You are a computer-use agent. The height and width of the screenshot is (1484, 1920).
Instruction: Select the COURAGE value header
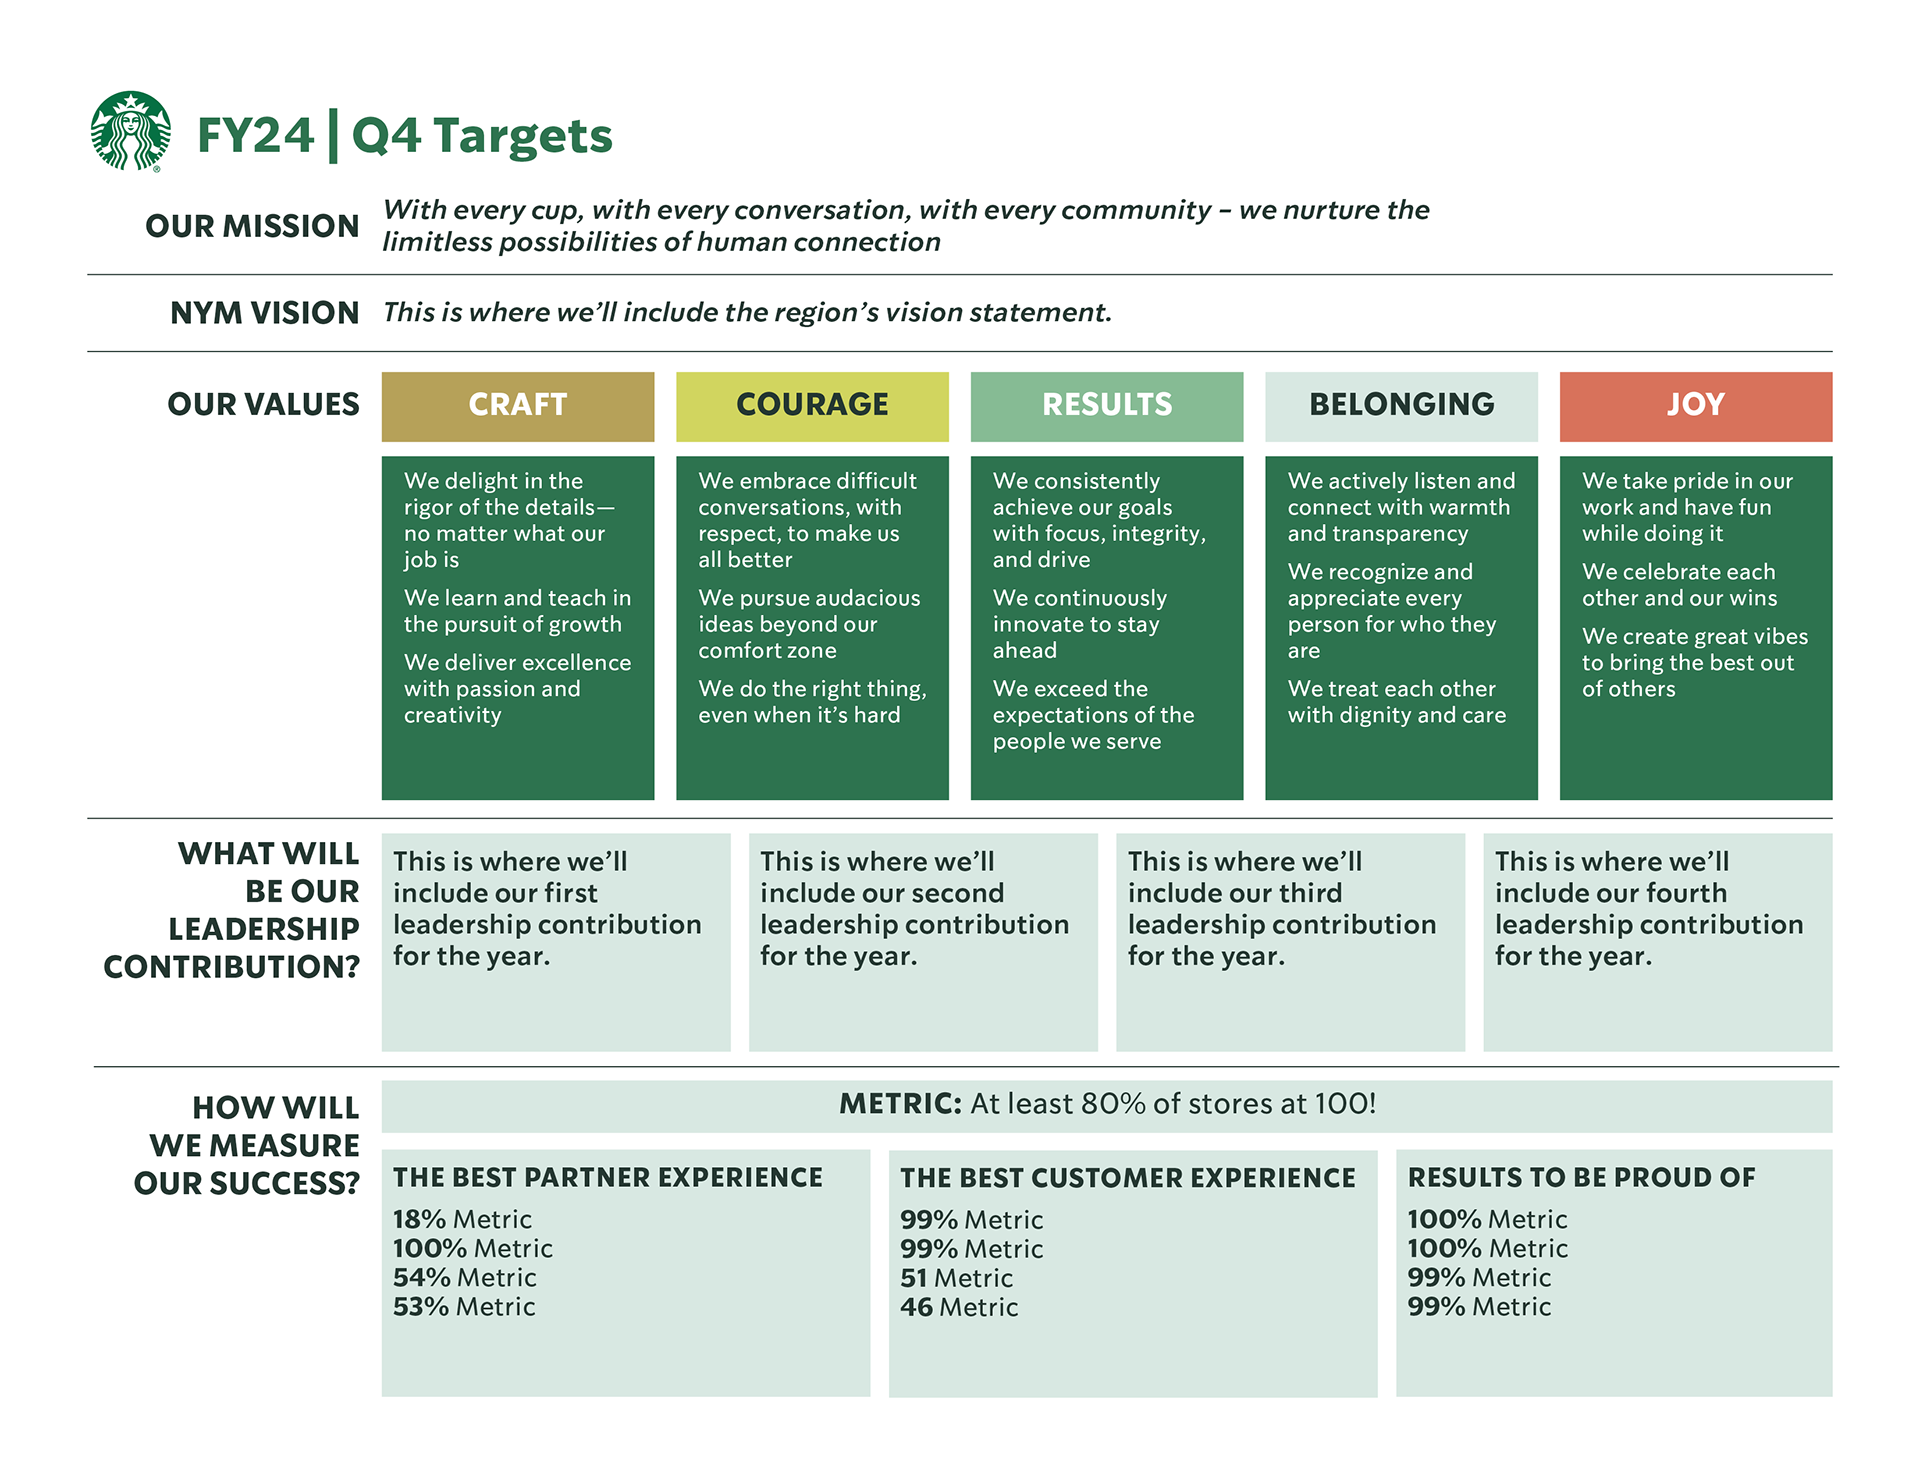click(812, 406)
